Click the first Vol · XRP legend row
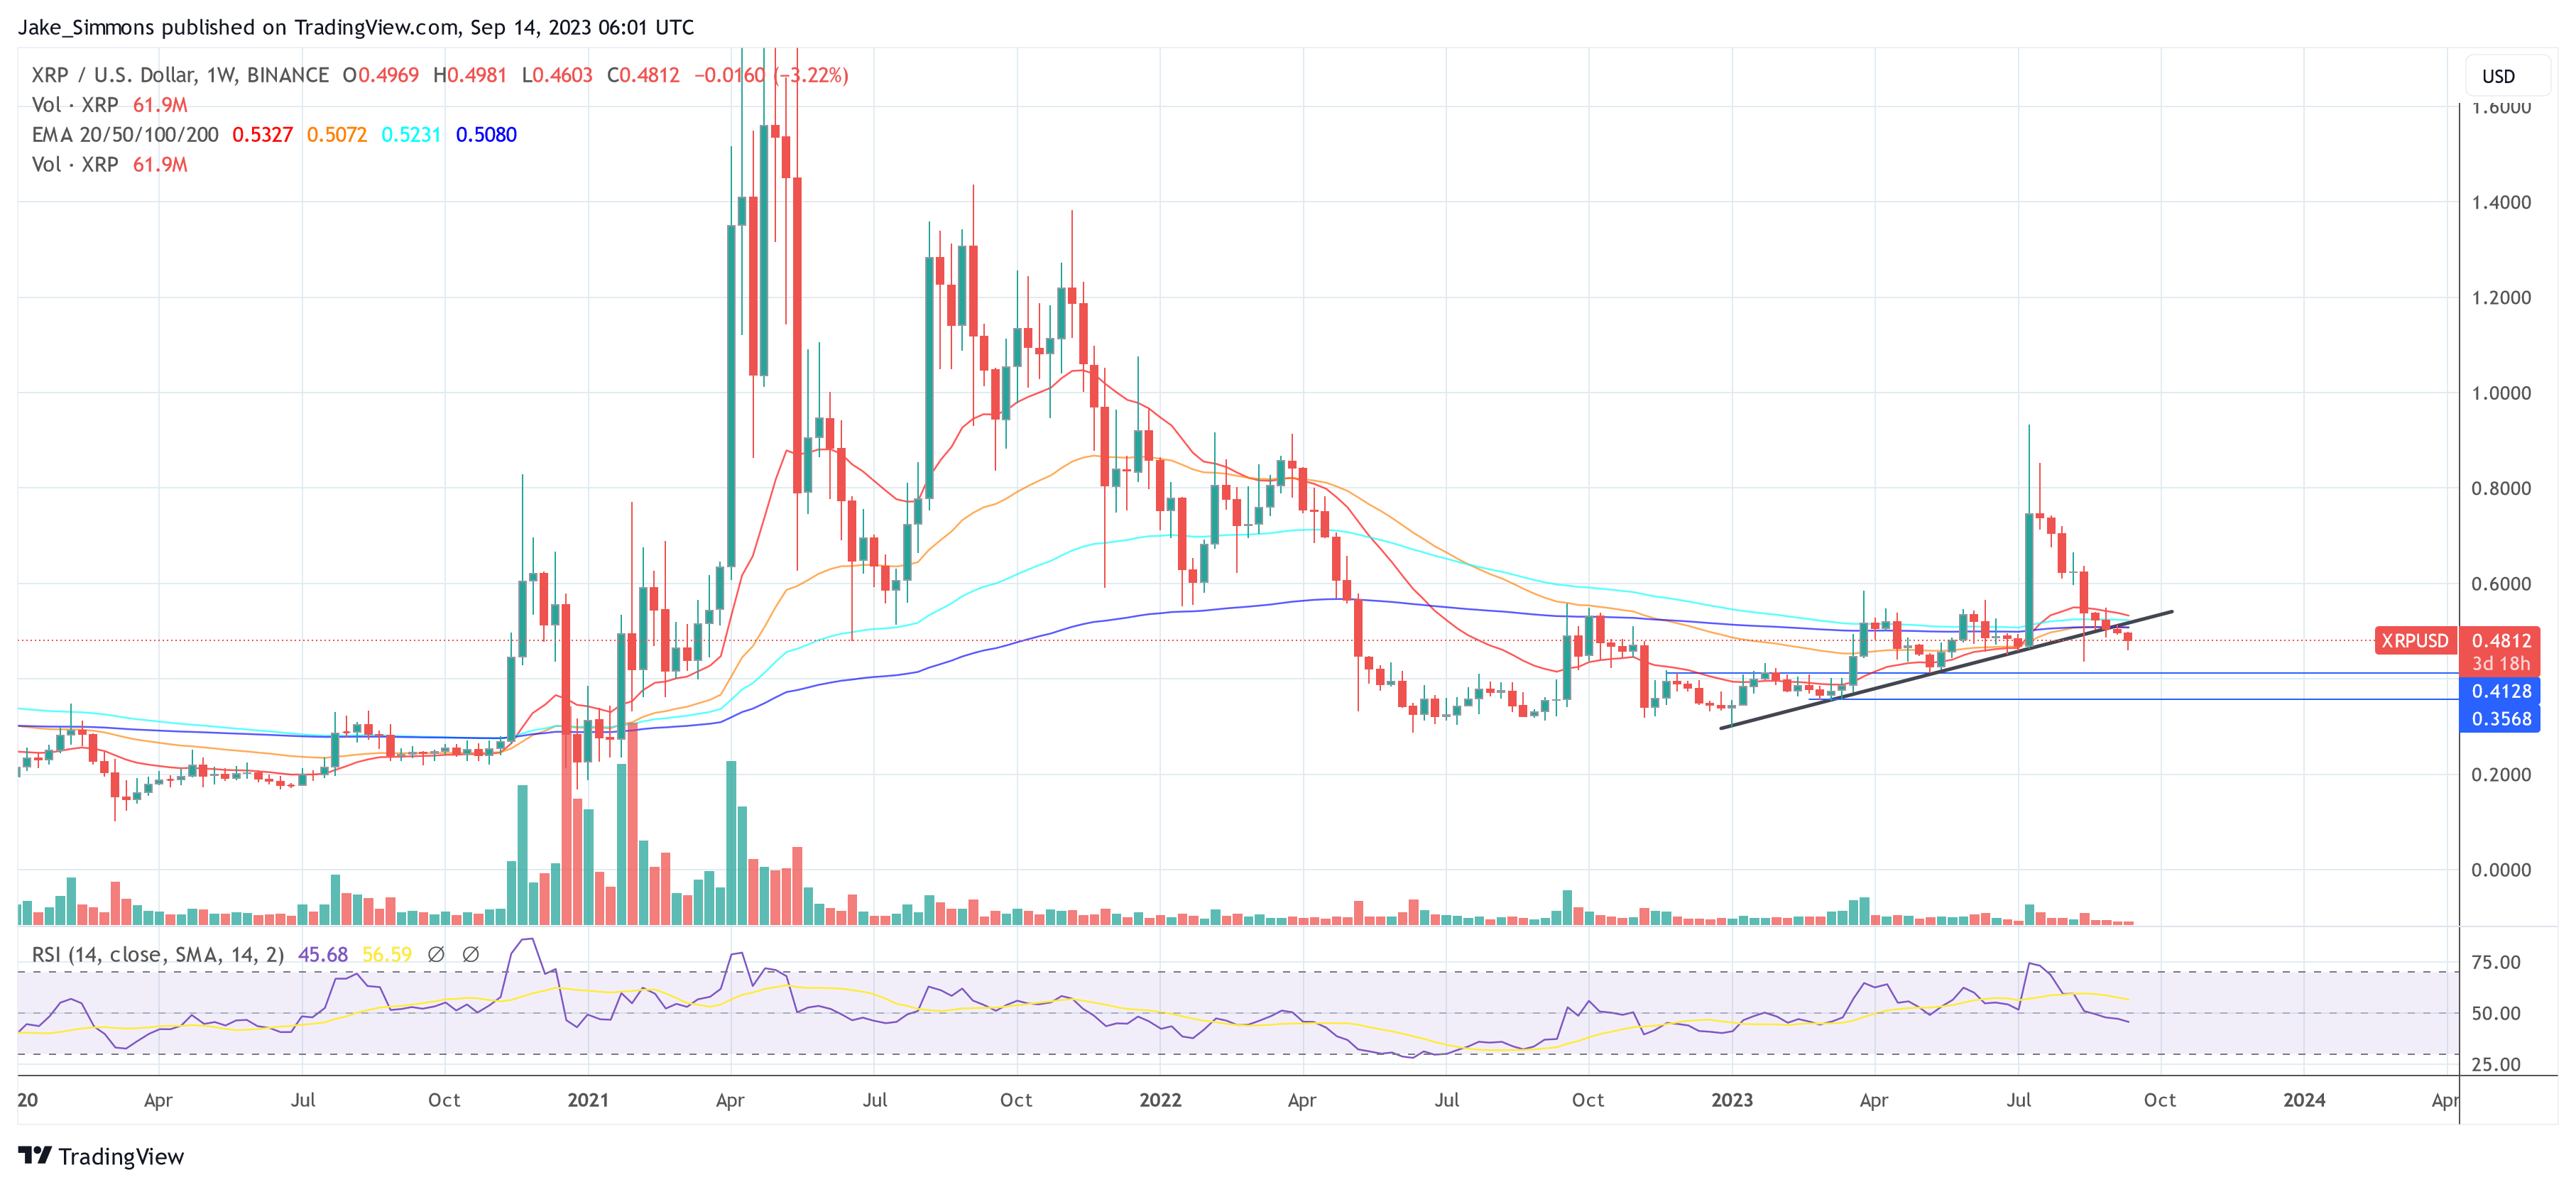The width and height of the screenshot is (2576, 1187). point(110,105)
